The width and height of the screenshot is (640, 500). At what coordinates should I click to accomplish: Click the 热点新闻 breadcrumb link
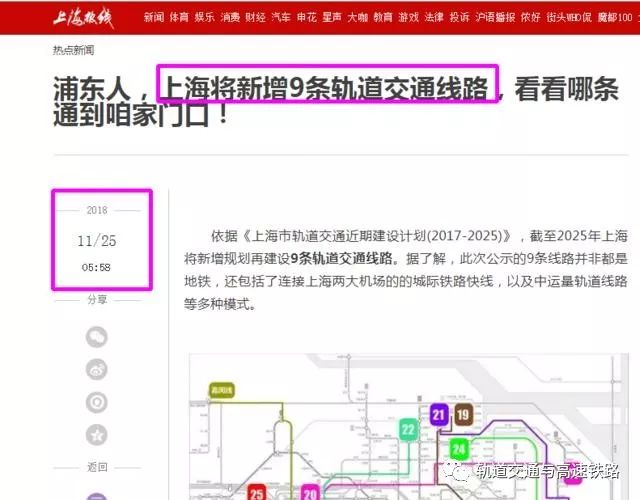73,50
